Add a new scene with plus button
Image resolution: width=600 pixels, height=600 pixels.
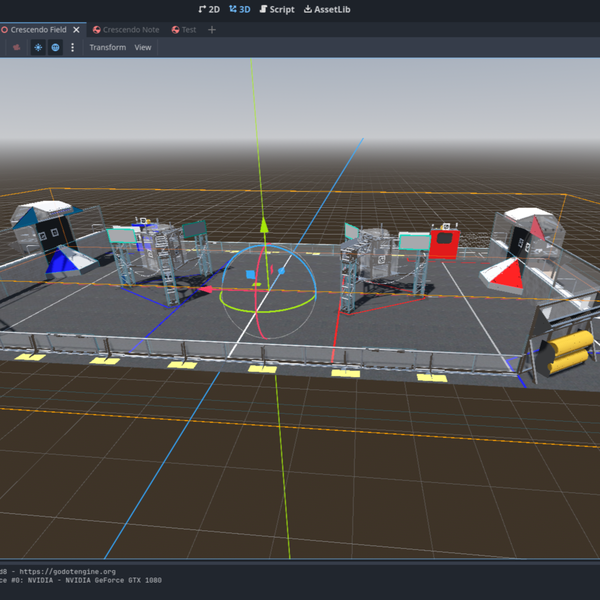(x=212, y=30)
